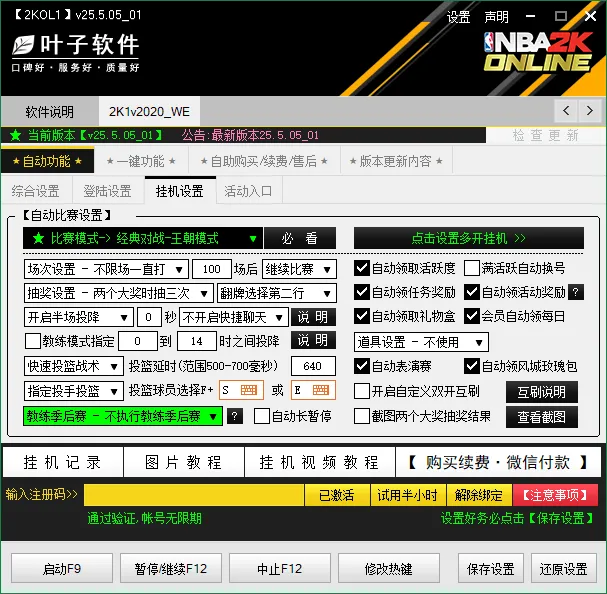This screenshot has height=594, width=607.
Task: Click the help icon beside 教练季后赛 dropdown
Action: click(235, 417)
